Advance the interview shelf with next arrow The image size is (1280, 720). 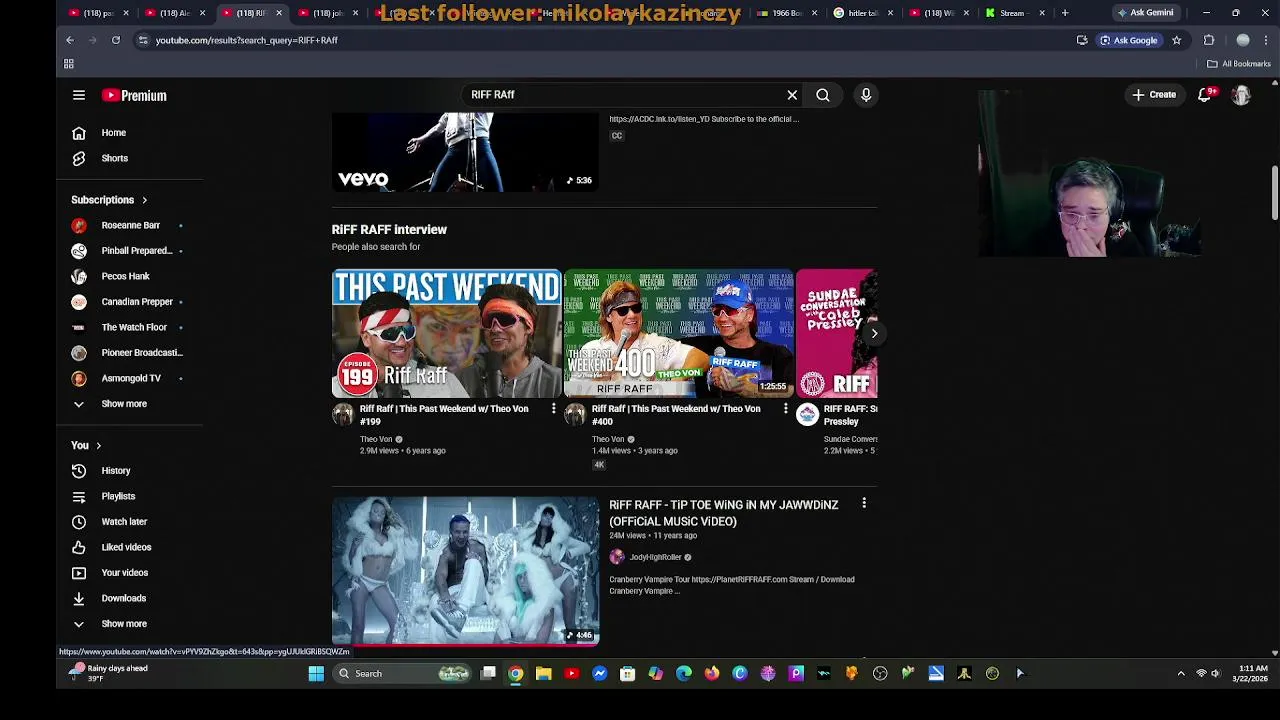click(874, 334)
